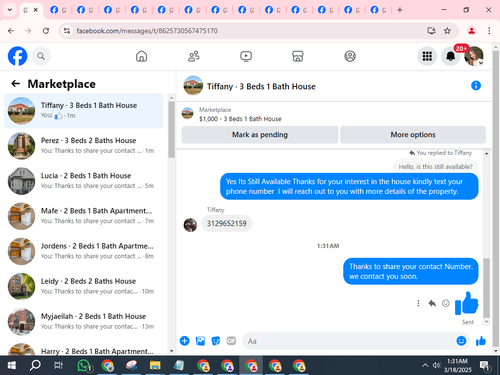
Task: Show hidden system tray icons chevron
Action: pyautogui.click(x=425, y=365)
